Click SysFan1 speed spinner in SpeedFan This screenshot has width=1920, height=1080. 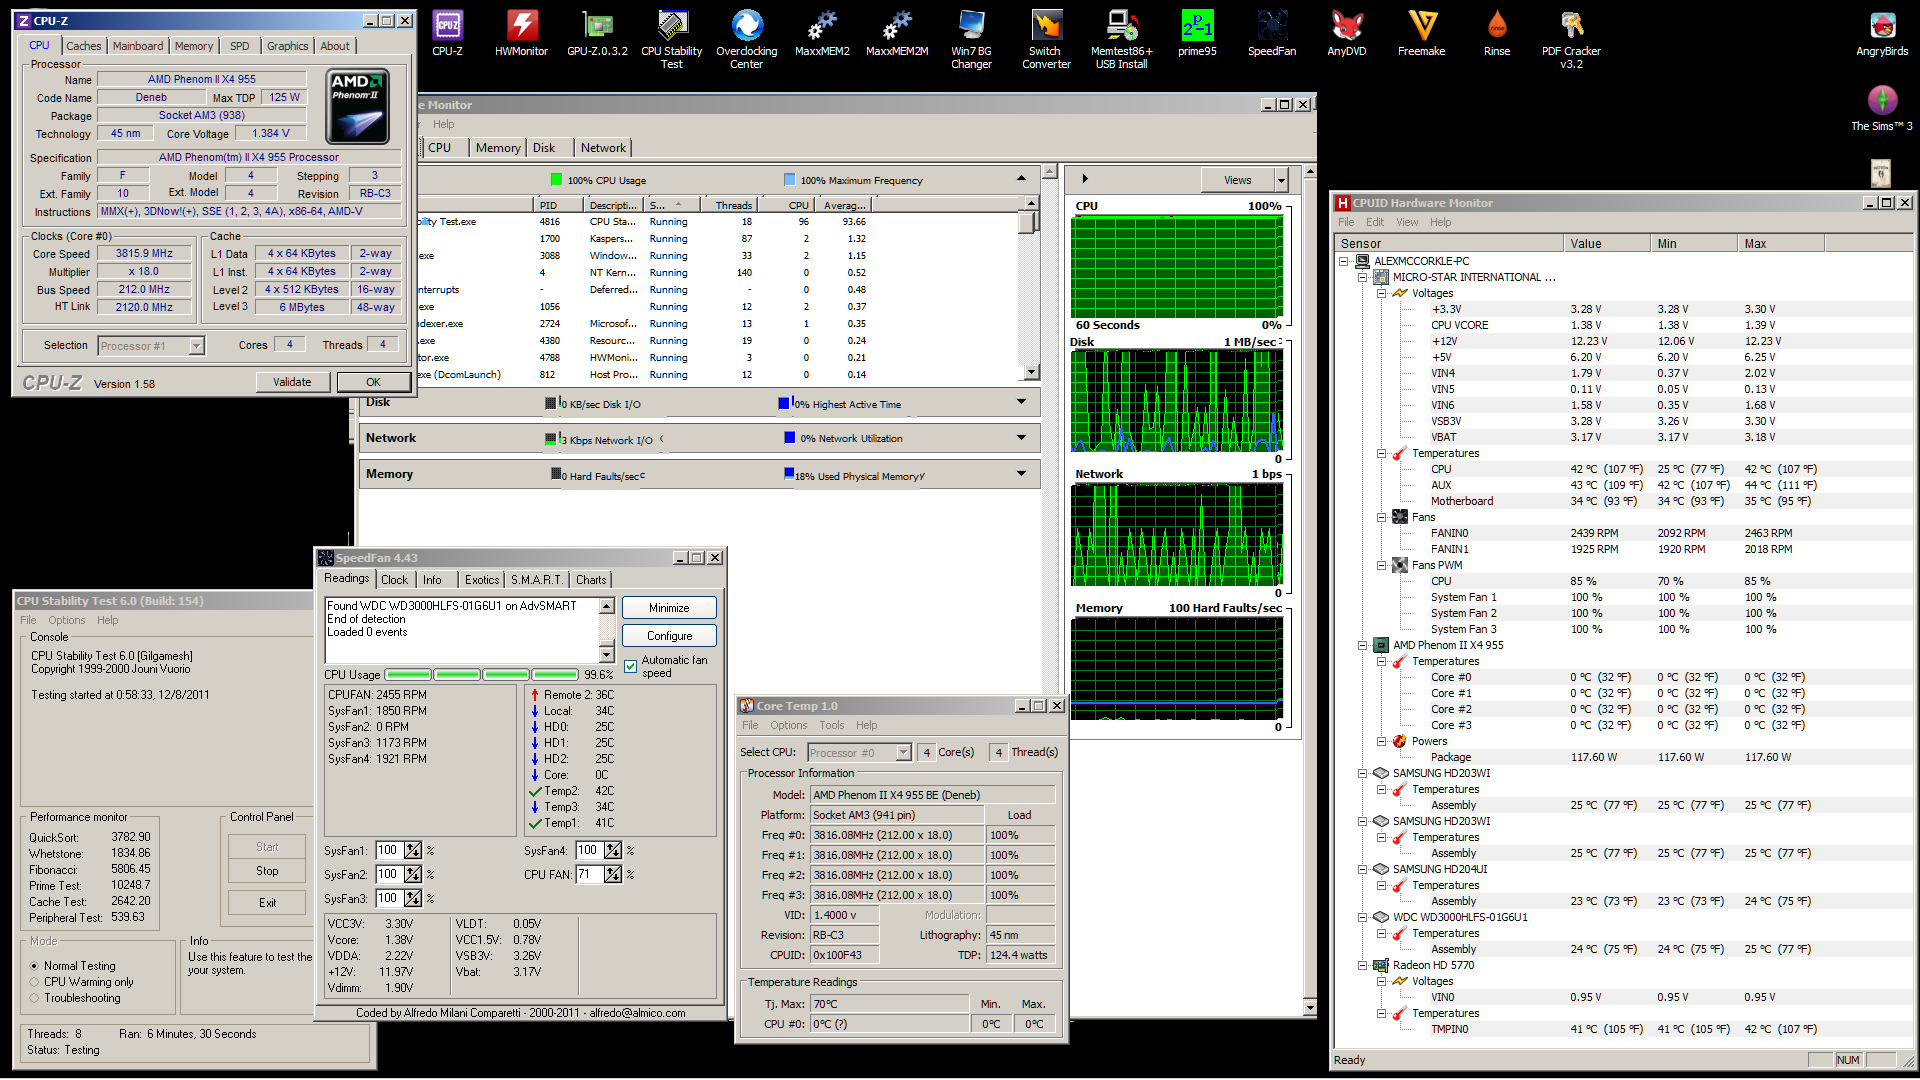point(413,850)
